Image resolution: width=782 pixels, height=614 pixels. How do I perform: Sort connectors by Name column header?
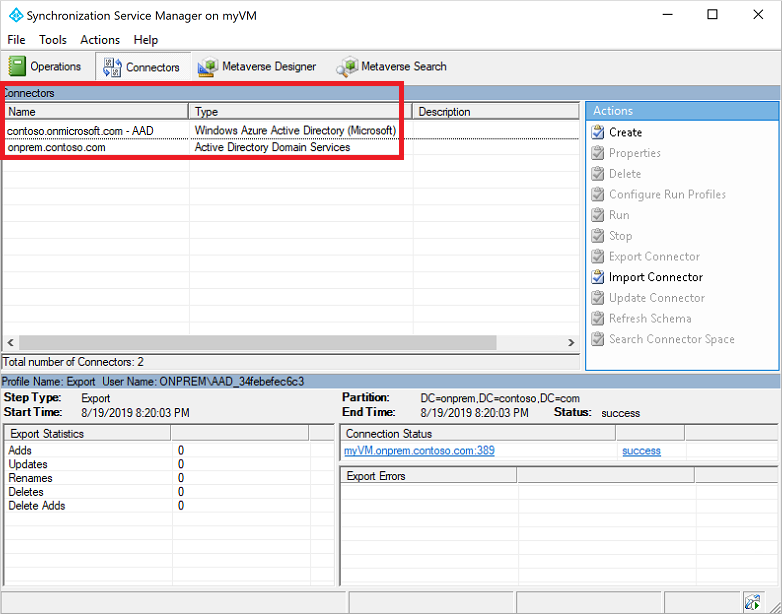pyautogui.click(x=97, y=112)
